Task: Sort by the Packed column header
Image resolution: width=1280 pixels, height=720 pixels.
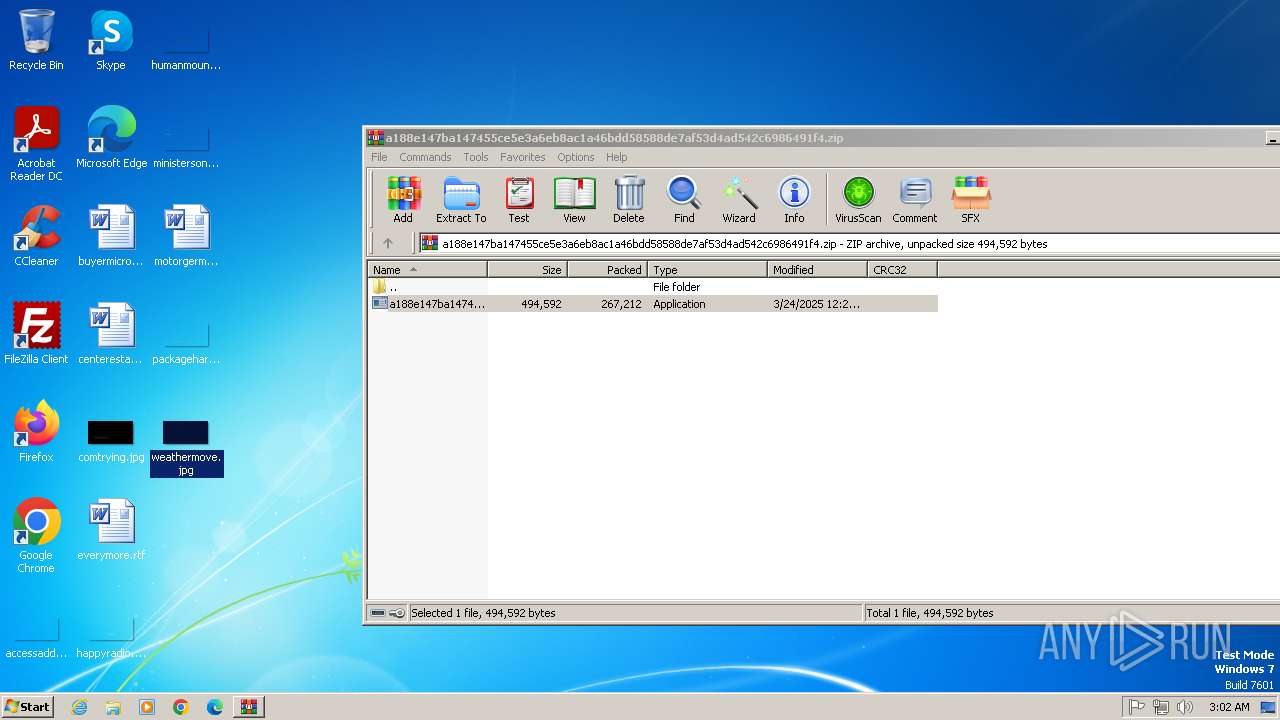Action: pos(608,270)
